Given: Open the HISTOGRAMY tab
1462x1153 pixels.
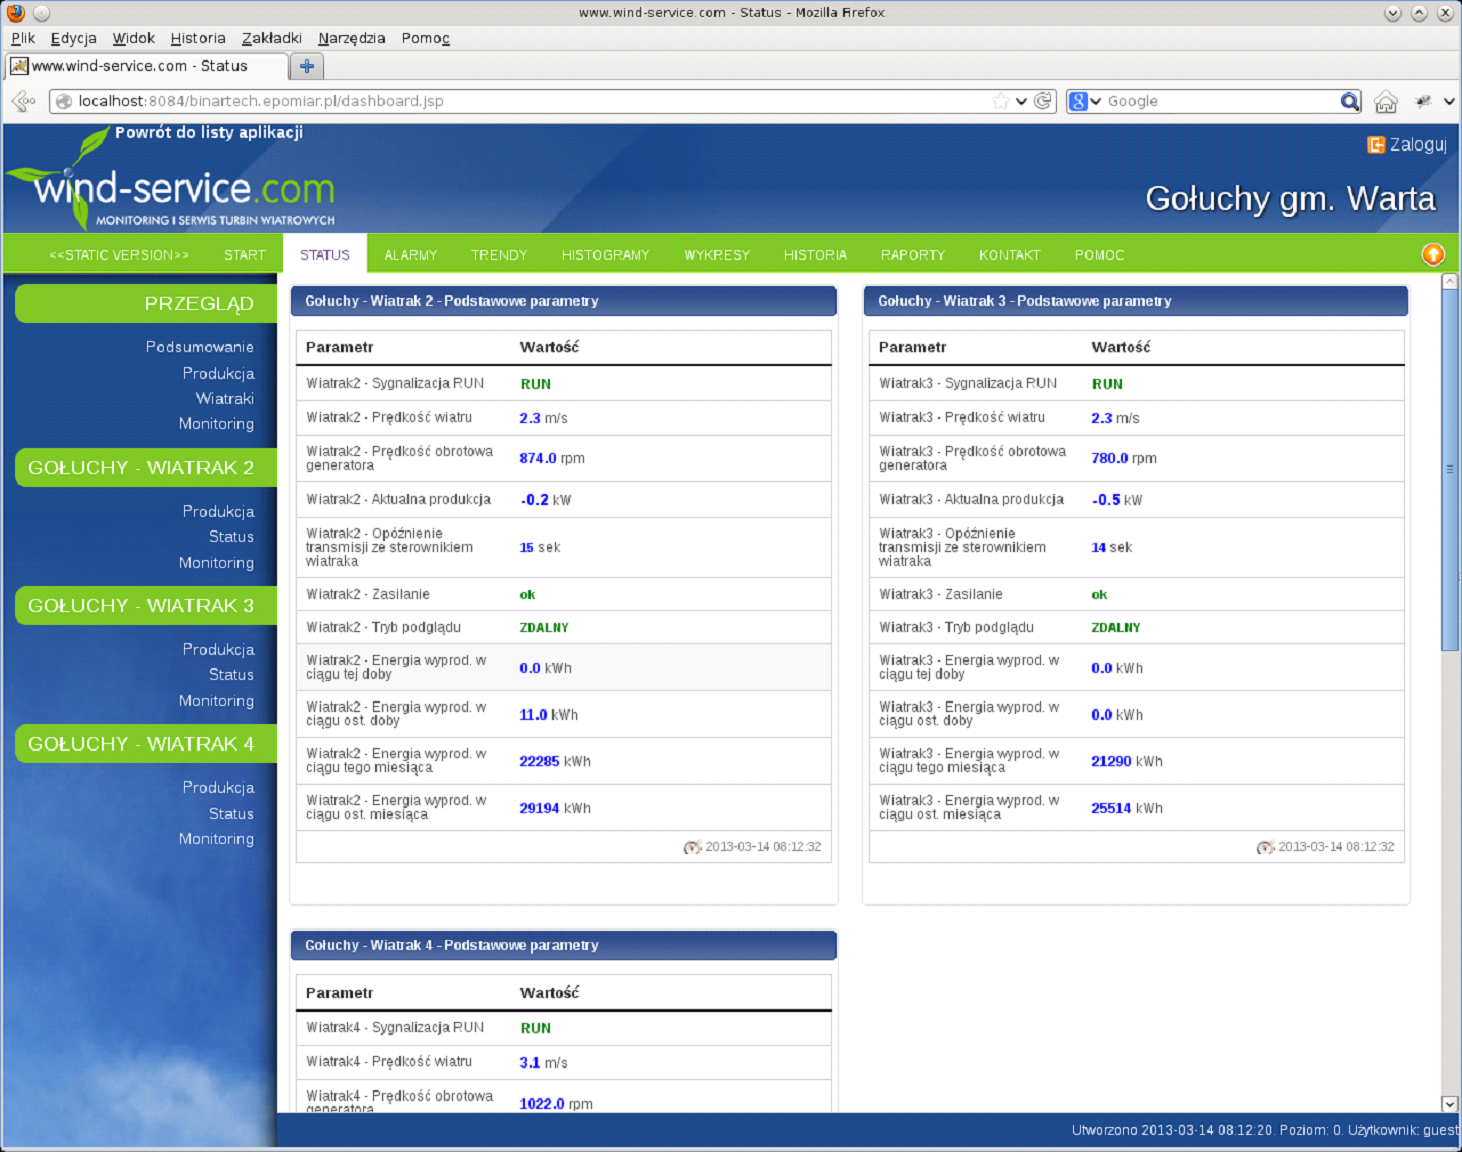Looking at the screenshot, I should pyautogui.click(x=605, y=255).
